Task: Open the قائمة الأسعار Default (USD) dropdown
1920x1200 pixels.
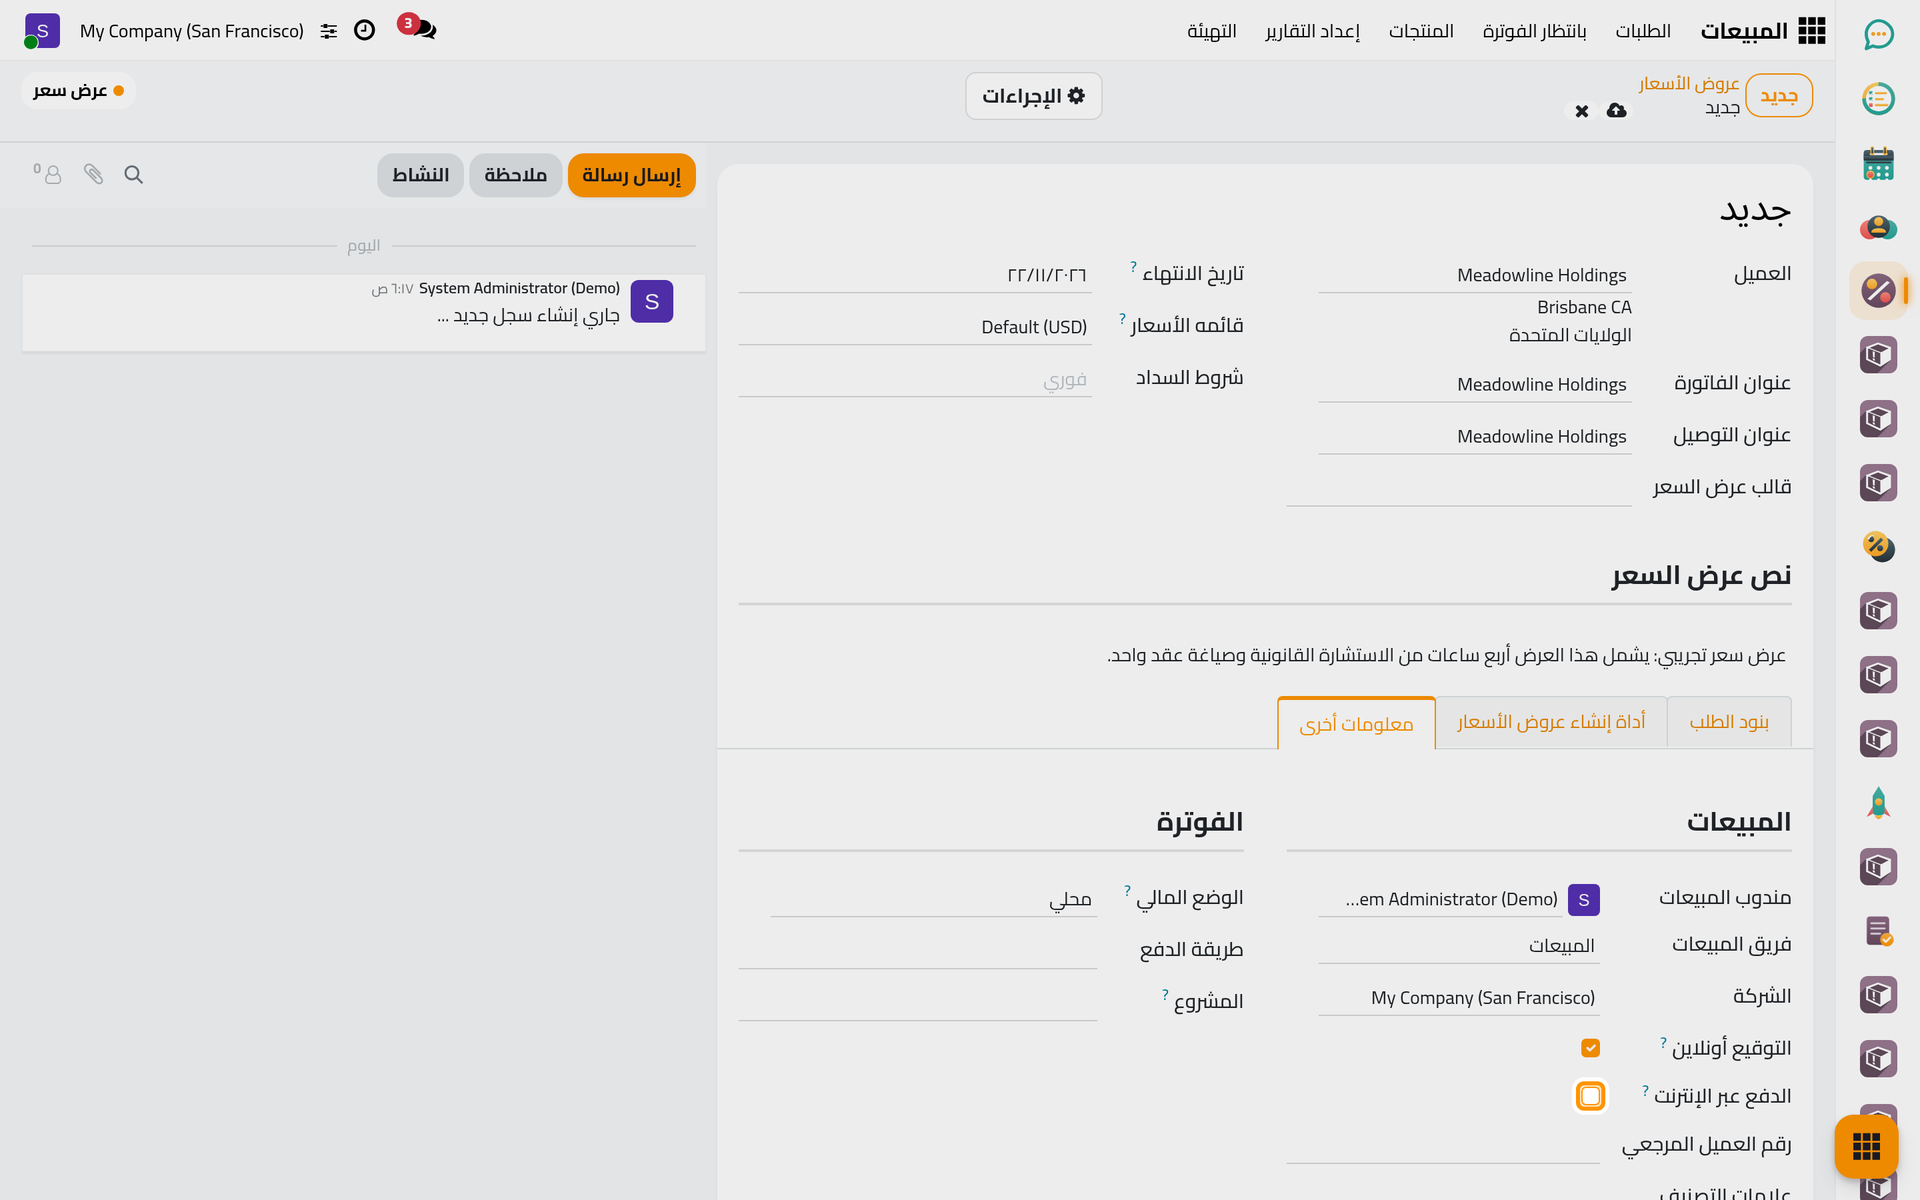Action: [915, 327]
